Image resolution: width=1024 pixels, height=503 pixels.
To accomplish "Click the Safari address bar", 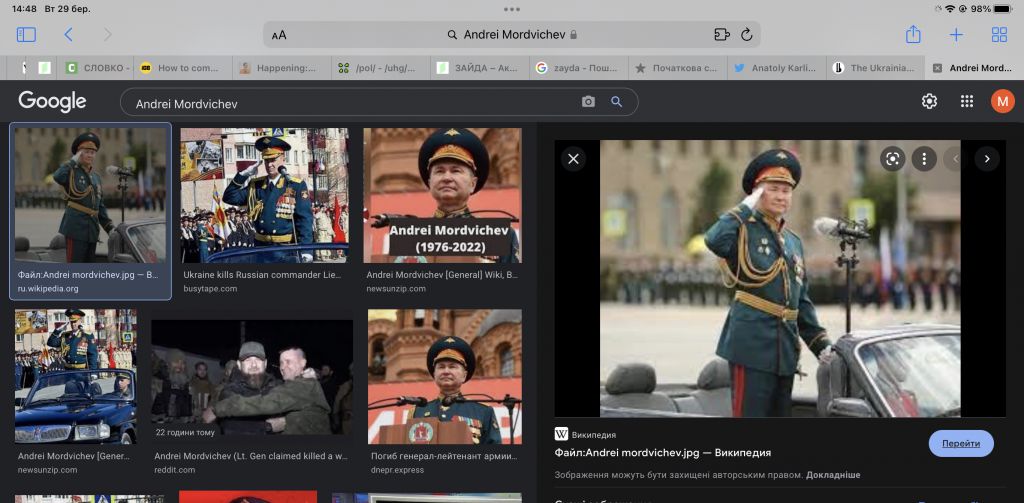I will [x=511, y=35].
